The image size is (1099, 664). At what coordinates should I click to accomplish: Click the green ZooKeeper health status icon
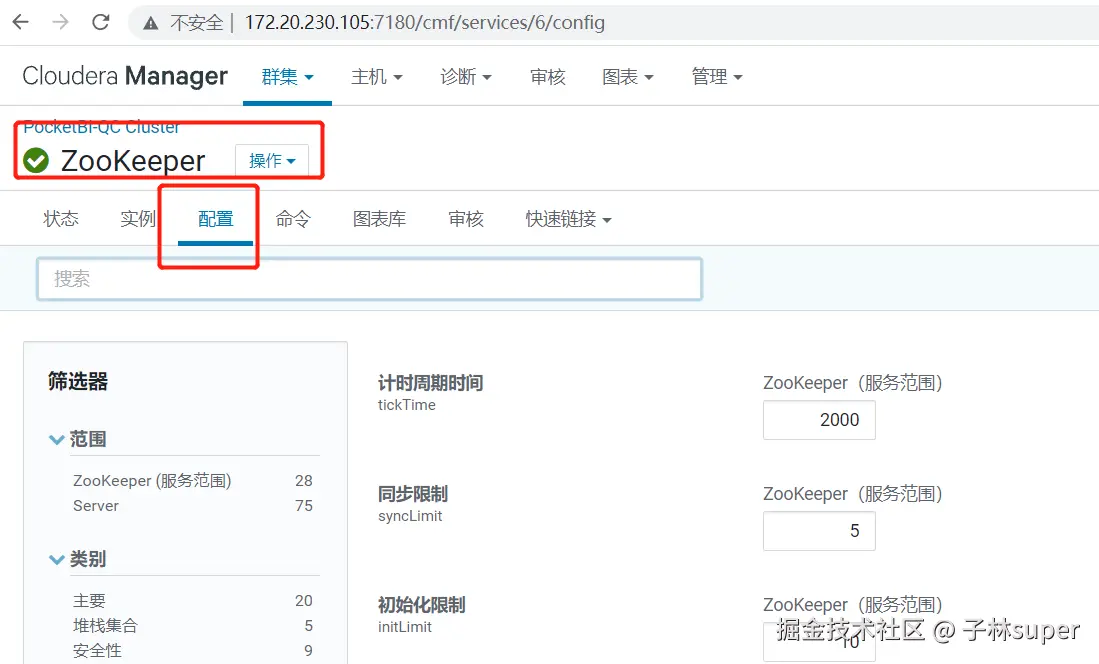tap(36, 161)
